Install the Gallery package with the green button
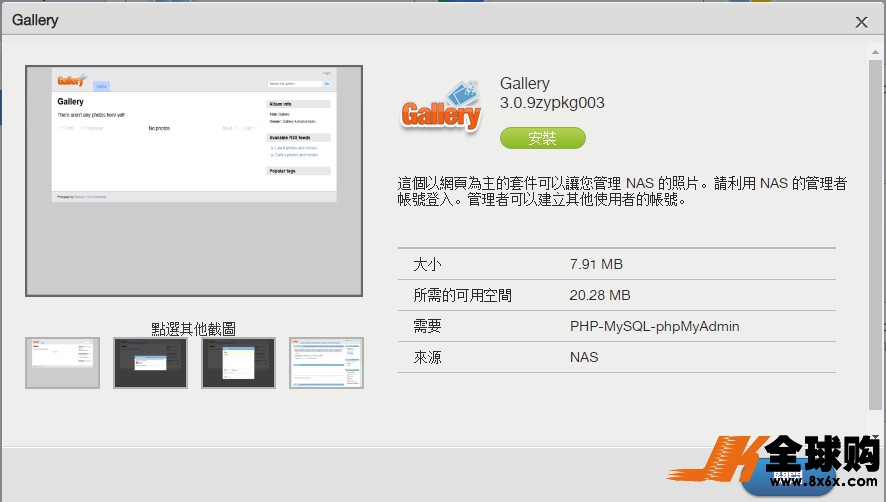 [x=542, y=138]
